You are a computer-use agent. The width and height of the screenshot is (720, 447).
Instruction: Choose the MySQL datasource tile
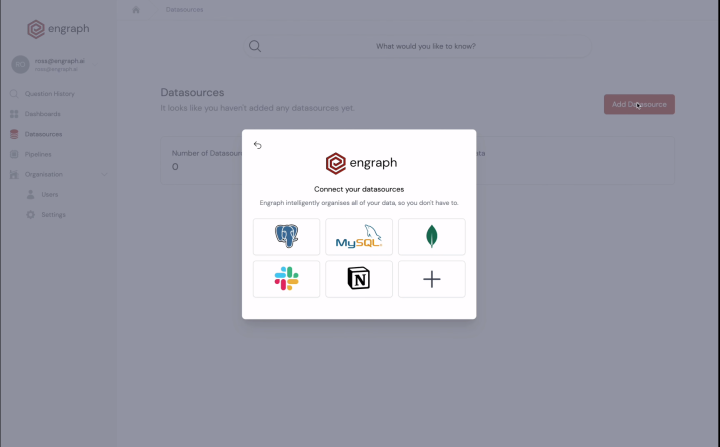[x=359, y=237]
